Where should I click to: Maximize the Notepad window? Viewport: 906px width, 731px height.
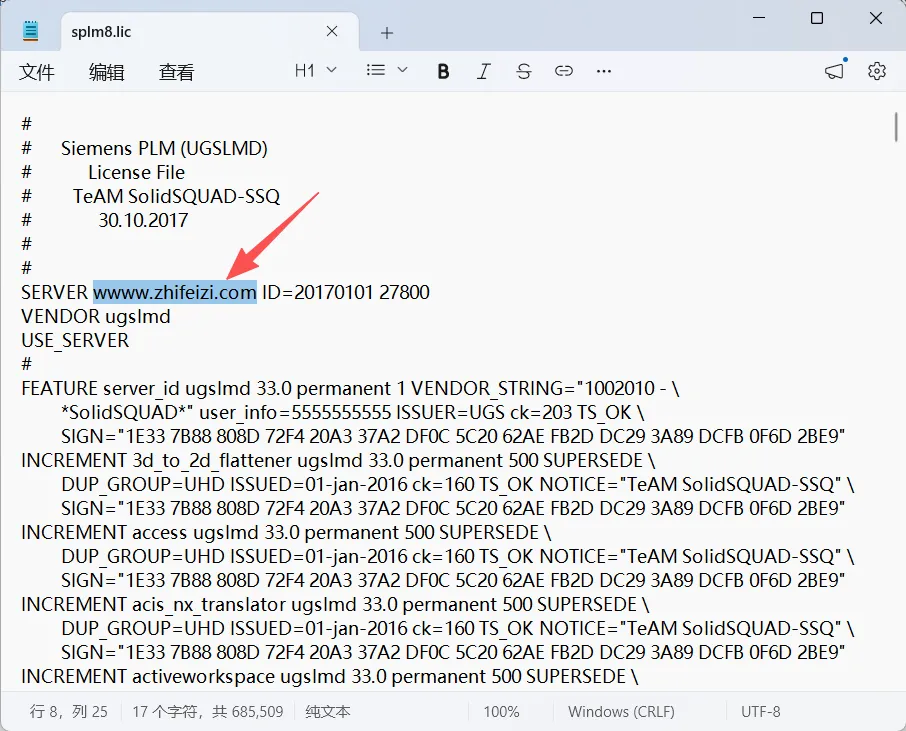pos(817,18)
